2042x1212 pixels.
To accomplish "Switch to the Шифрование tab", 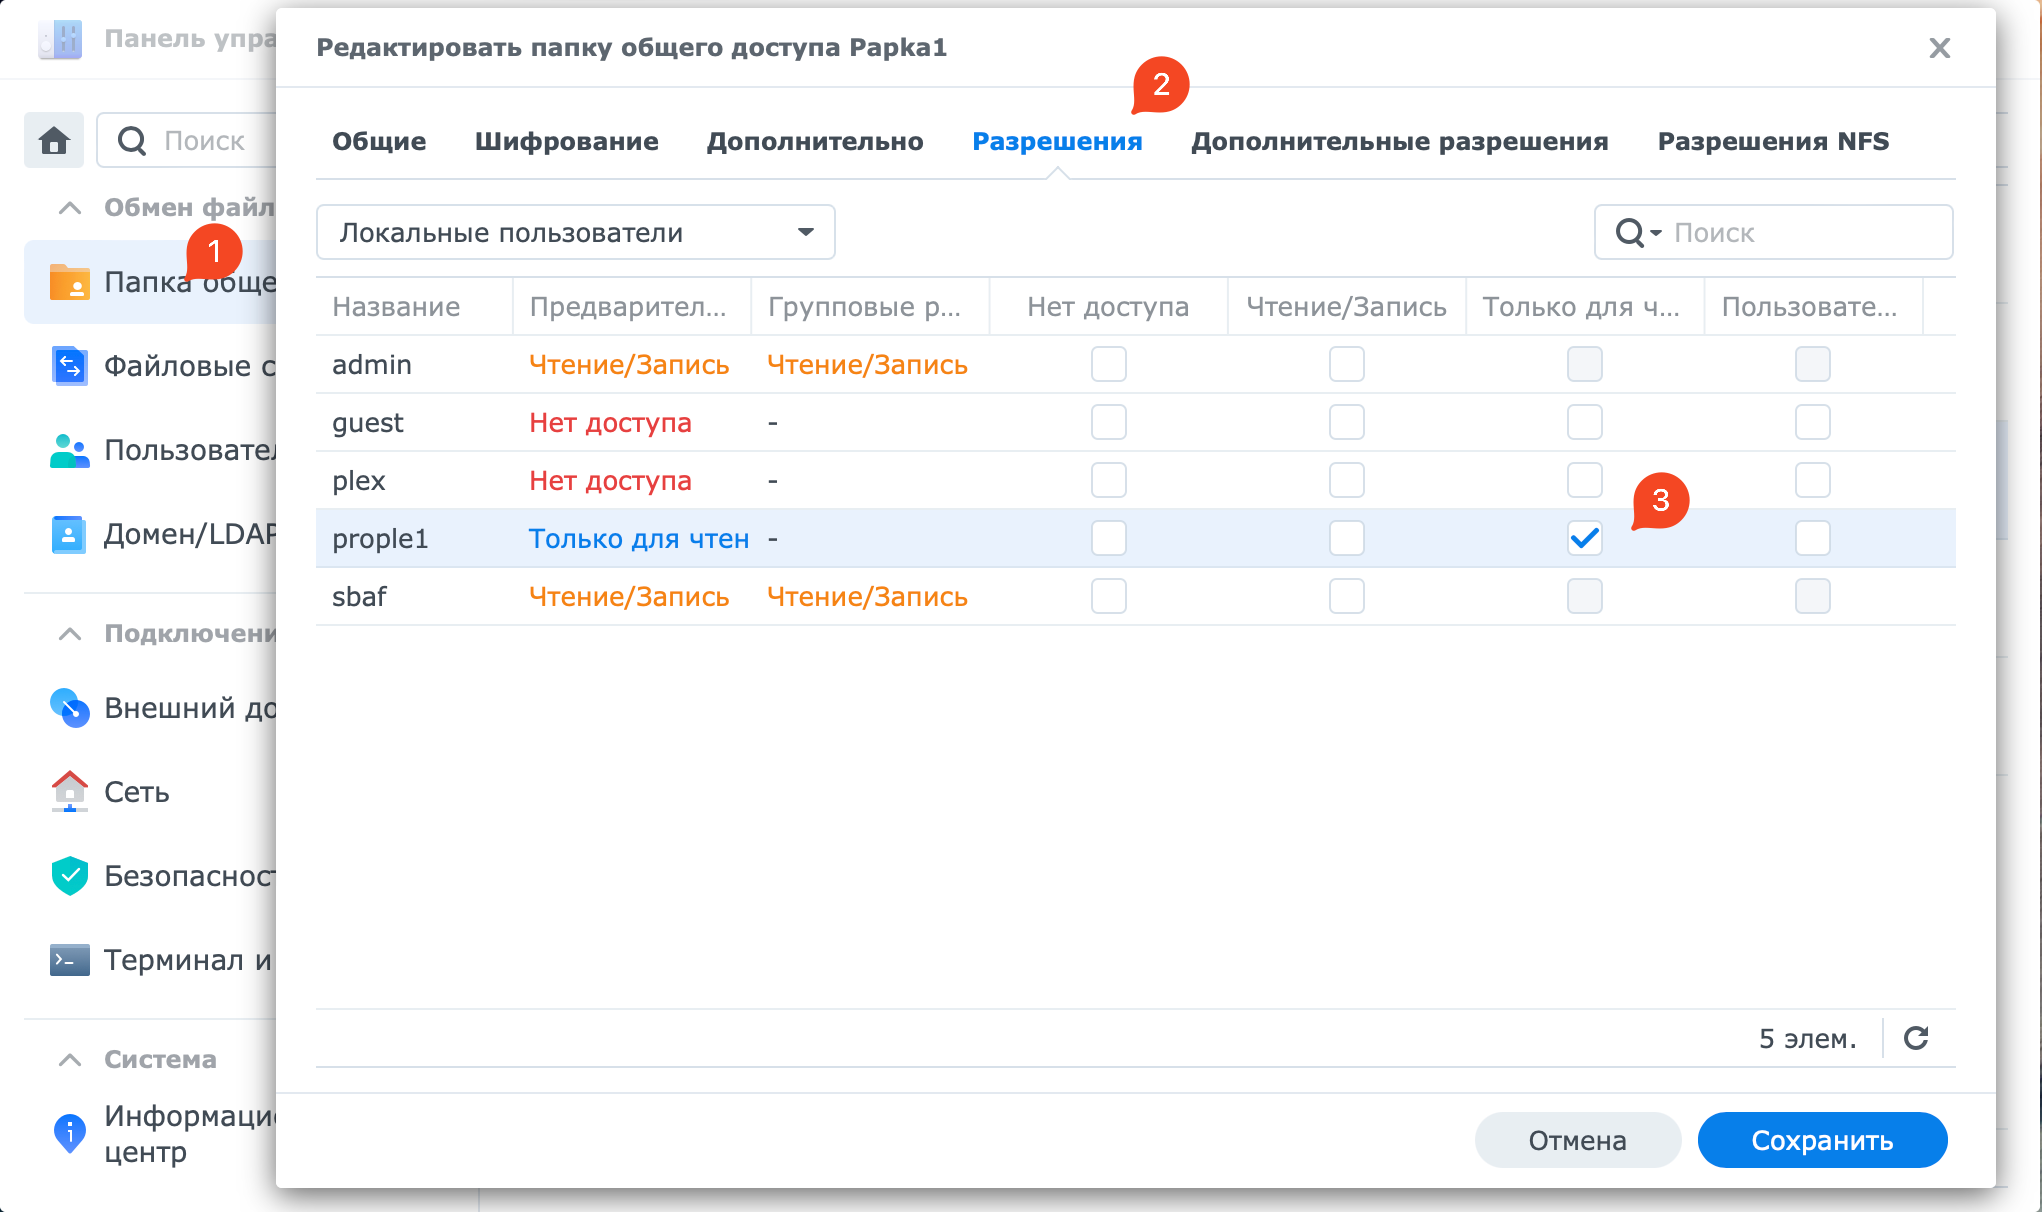I will pyautogui.click(x=566, y=141).
